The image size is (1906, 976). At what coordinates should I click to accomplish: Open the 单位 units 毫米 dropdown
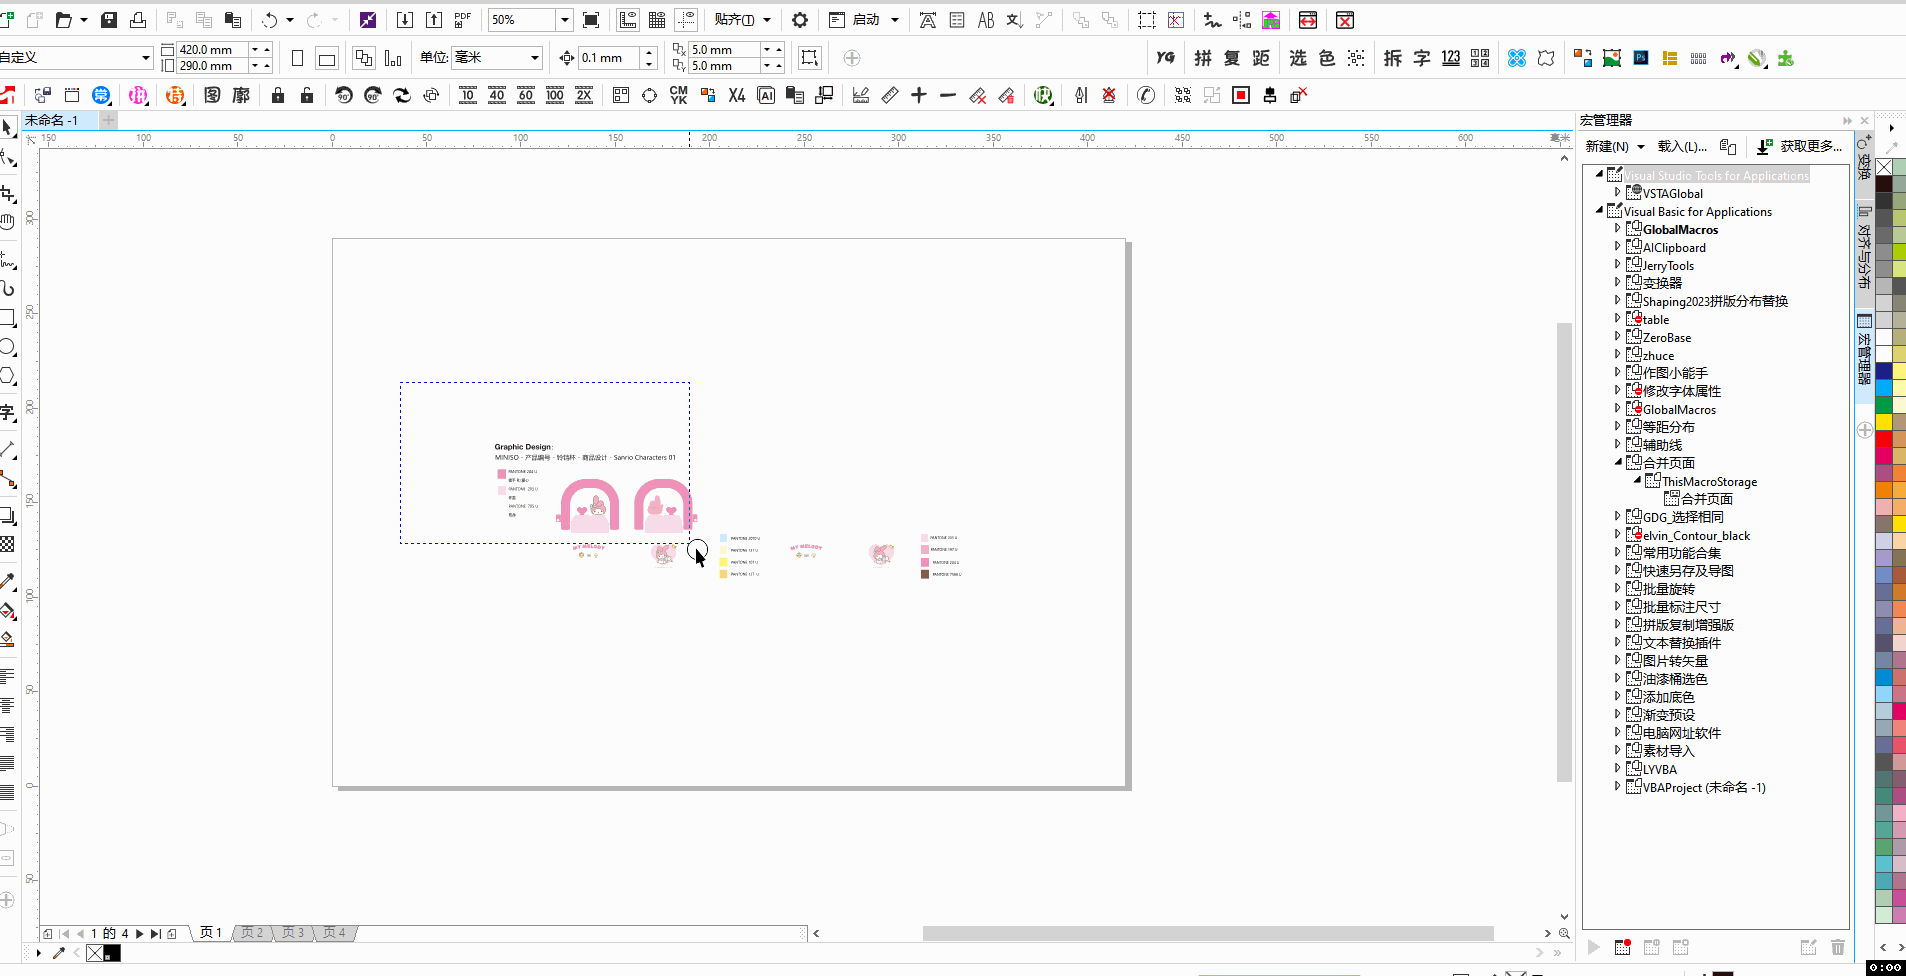535,58
